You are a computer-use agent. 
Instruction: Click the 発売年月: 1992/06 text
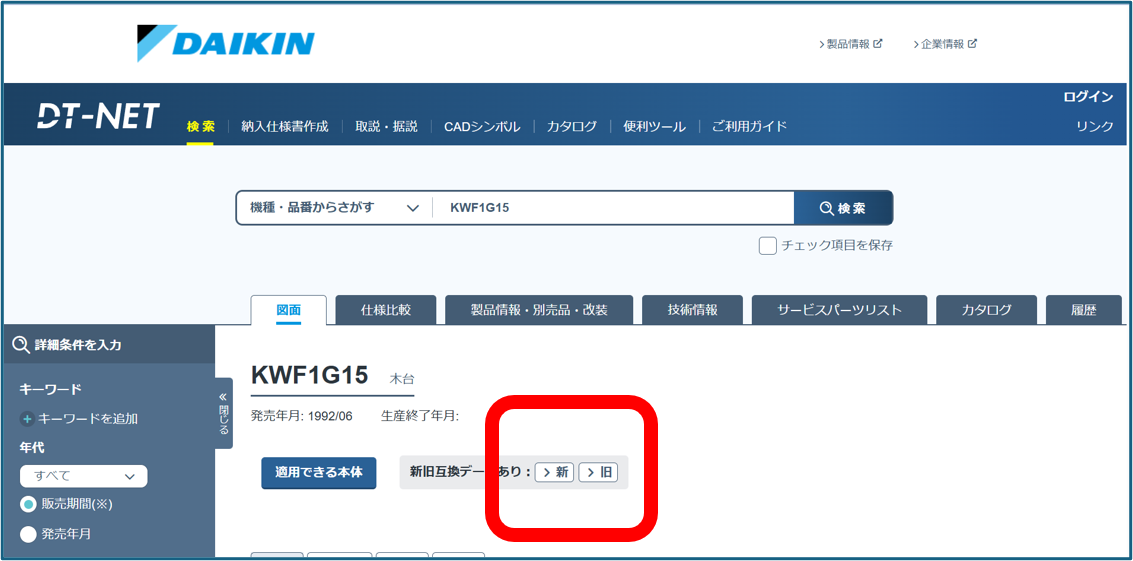pos(301,416)
